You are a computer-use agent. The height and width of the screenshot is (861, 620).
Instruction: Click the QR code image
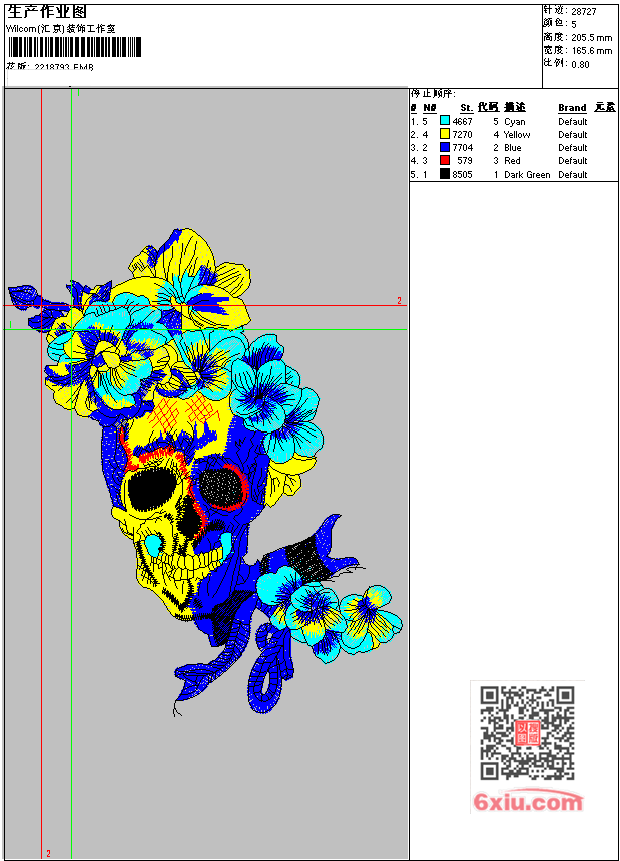coord(527,733)
